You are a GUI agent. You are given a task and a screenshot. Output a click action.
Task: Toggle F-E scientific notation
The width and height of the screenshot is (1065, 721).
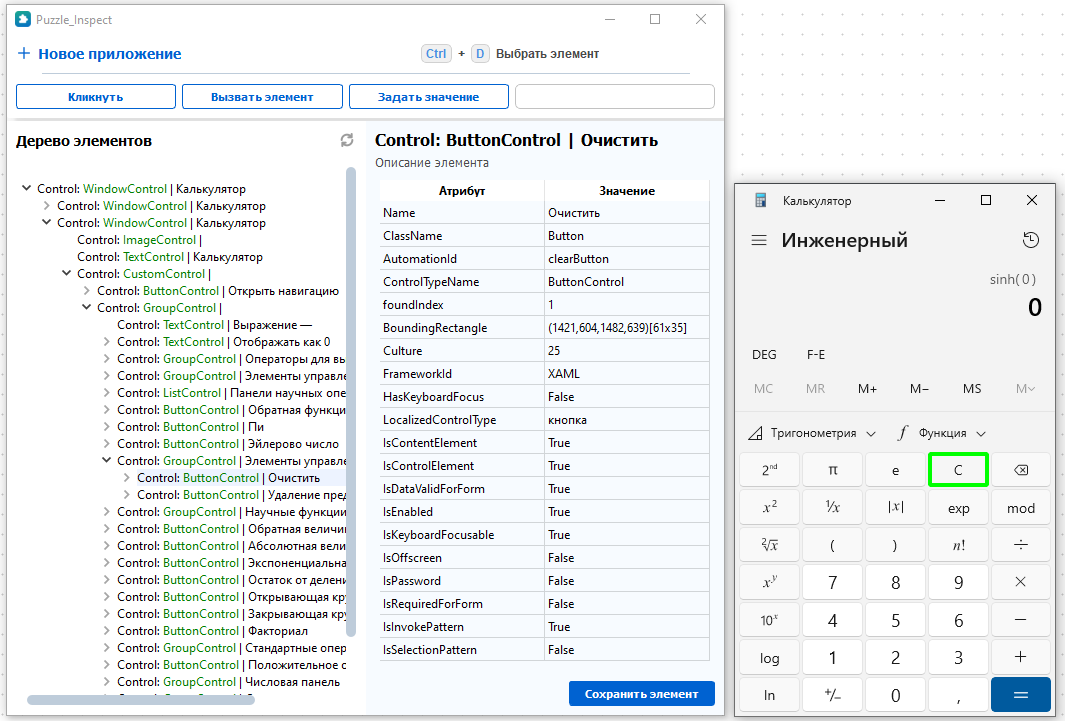coord(816,354)
